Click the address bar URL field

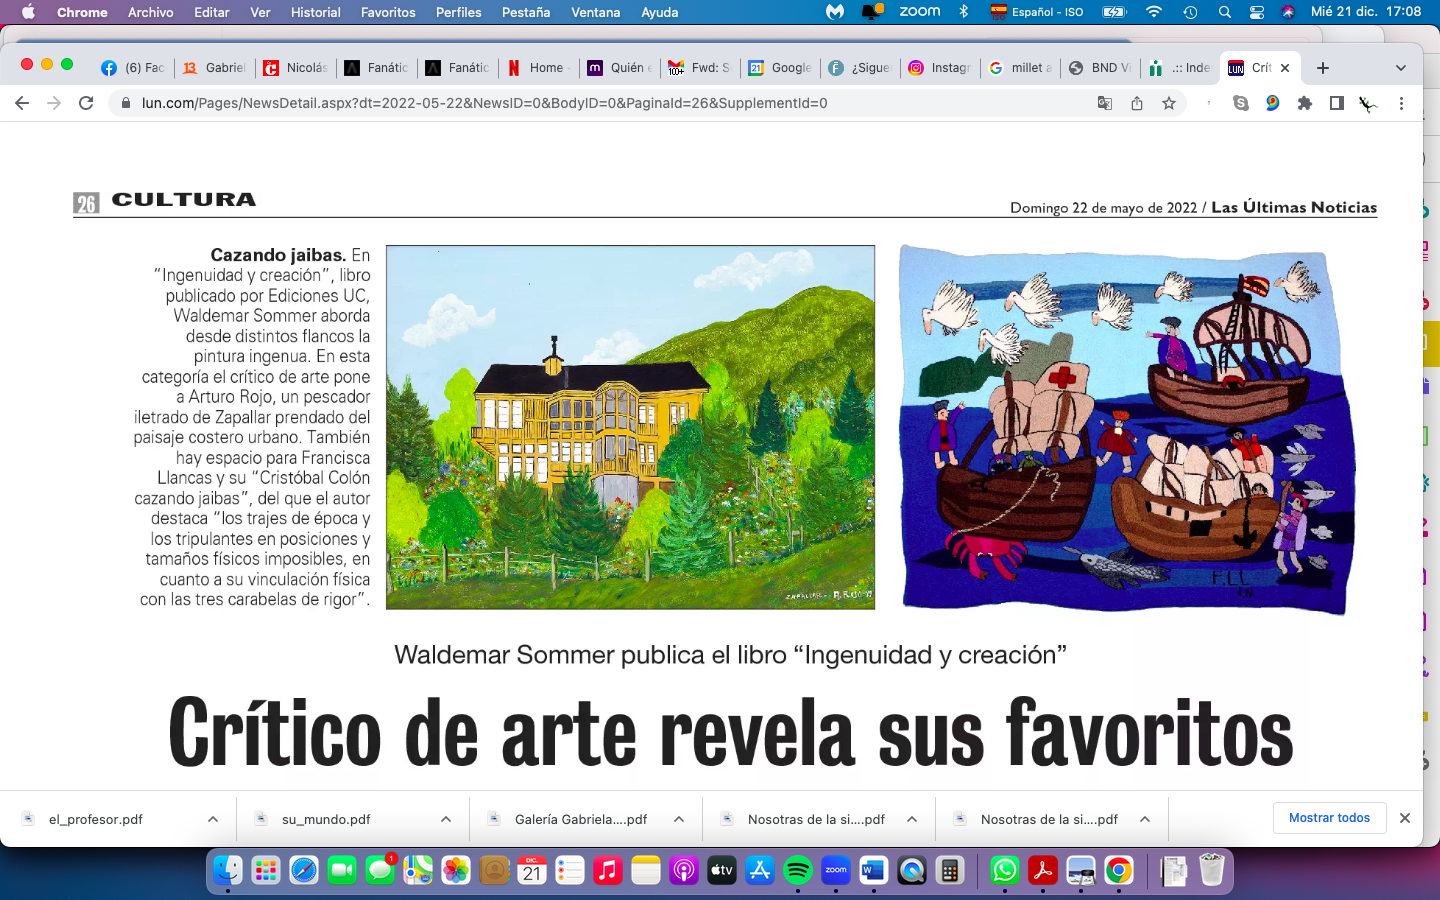point(600,103)
